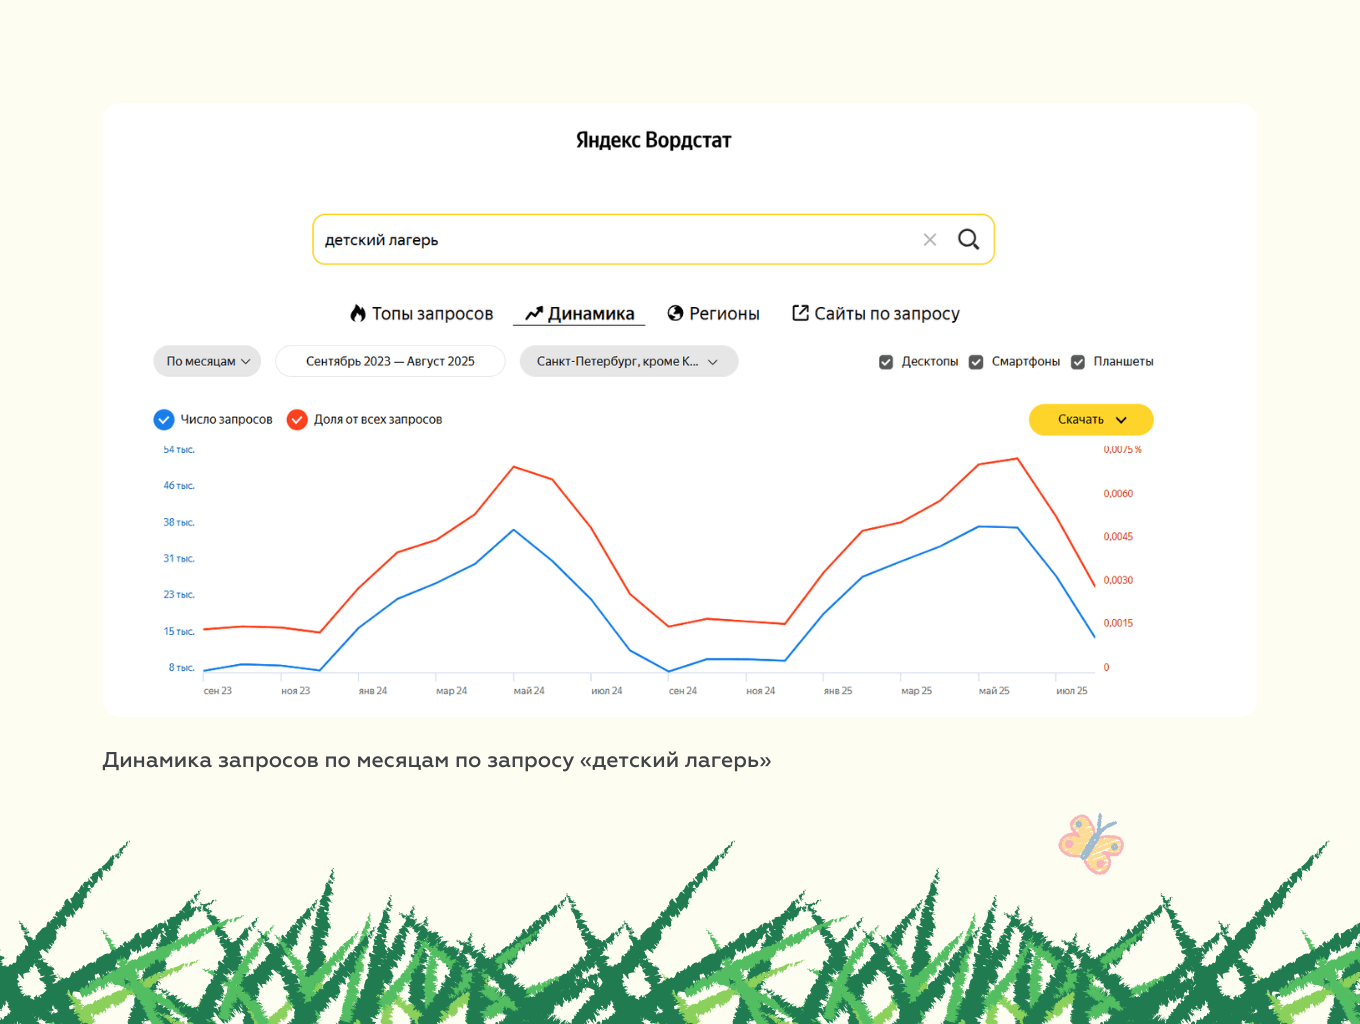Click the 46 тыс. value on the left axis

pos(179,486)
